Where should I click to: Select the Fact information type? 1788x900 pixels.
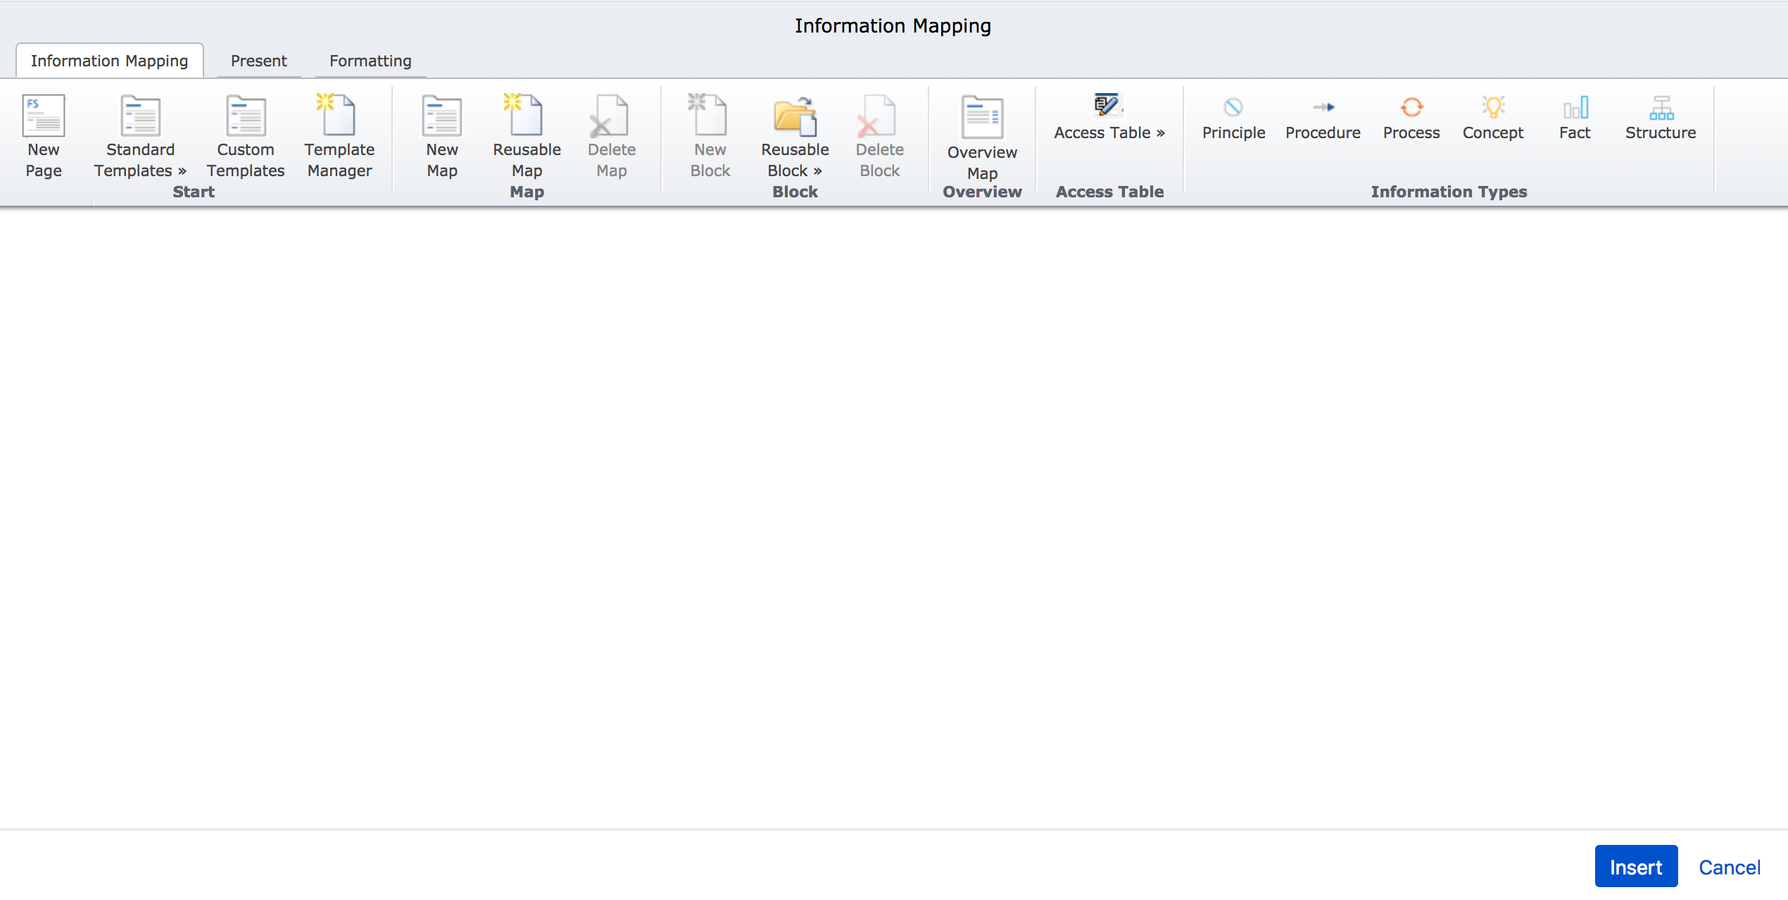pyautogui.click(x=1574, y=118)
